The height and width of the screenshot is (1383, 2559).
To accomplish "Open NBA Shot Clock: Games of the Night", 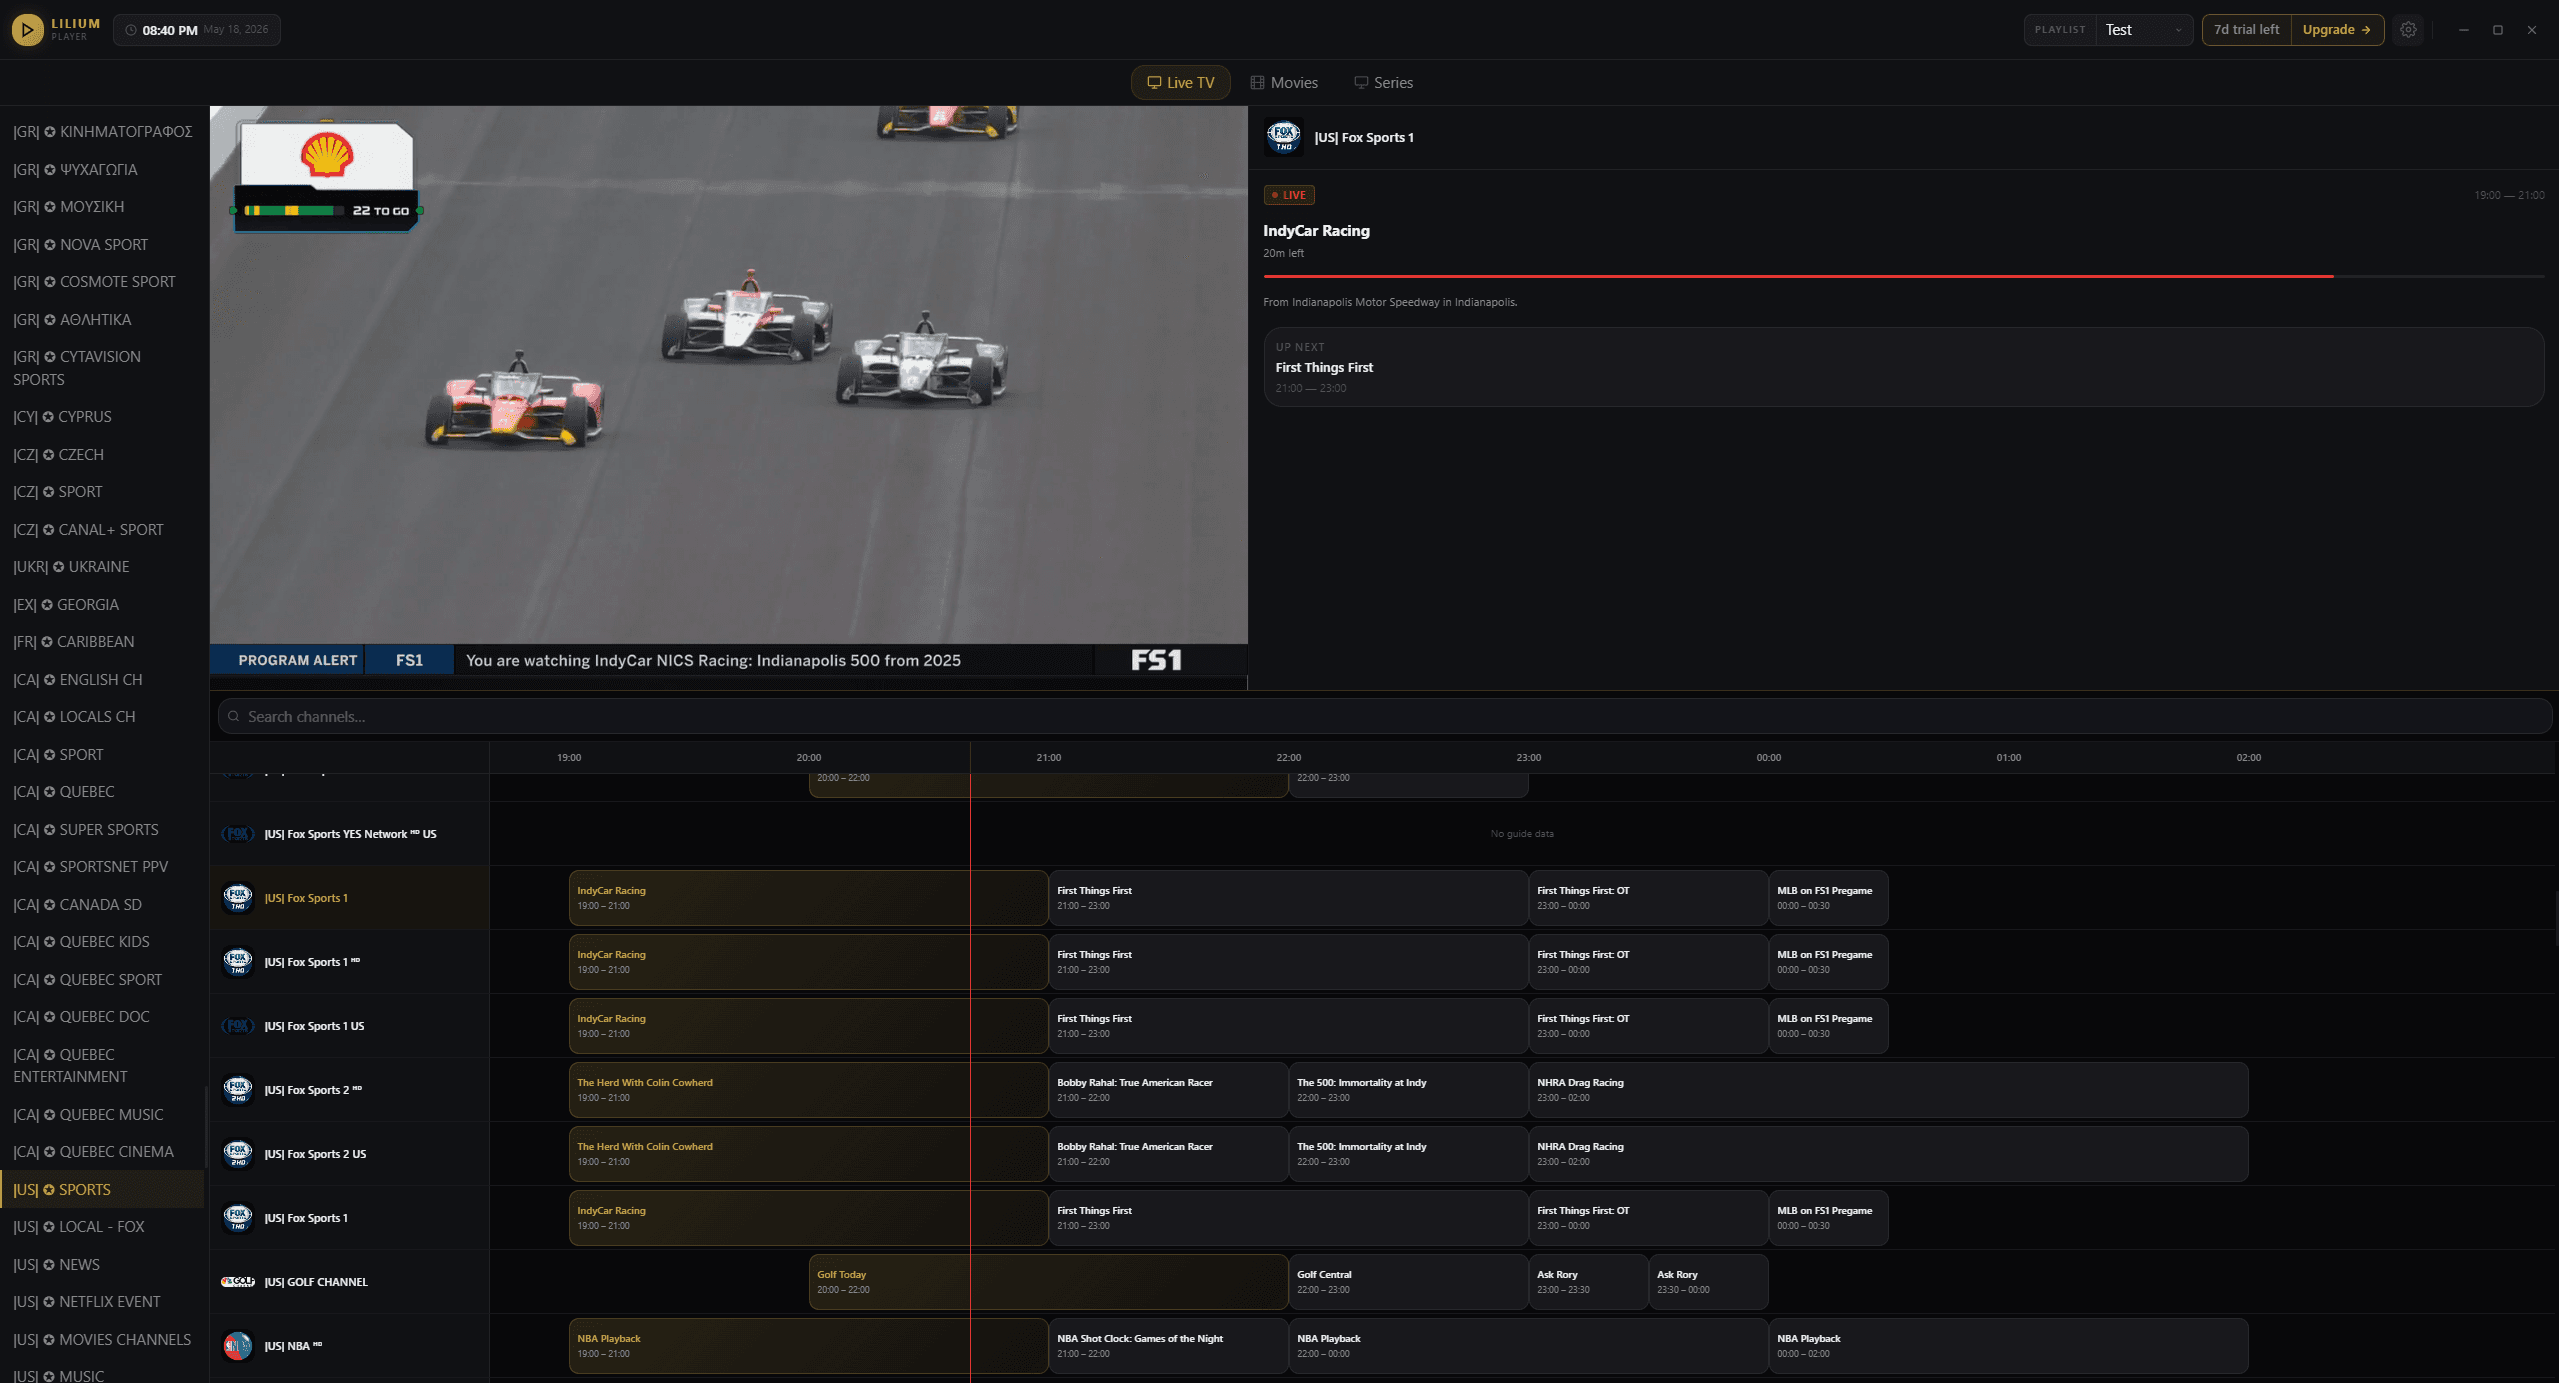I will point(1168,1346).
